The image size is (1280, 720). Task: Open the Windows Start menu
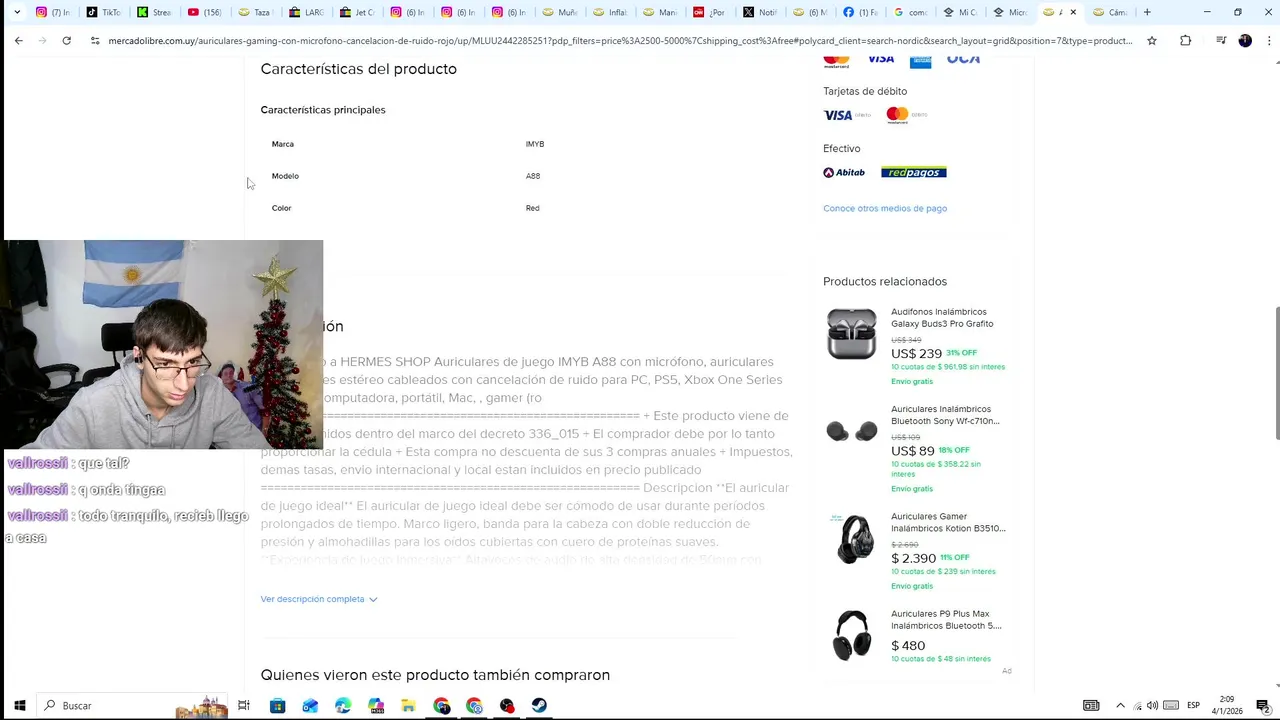click(19, 705)
